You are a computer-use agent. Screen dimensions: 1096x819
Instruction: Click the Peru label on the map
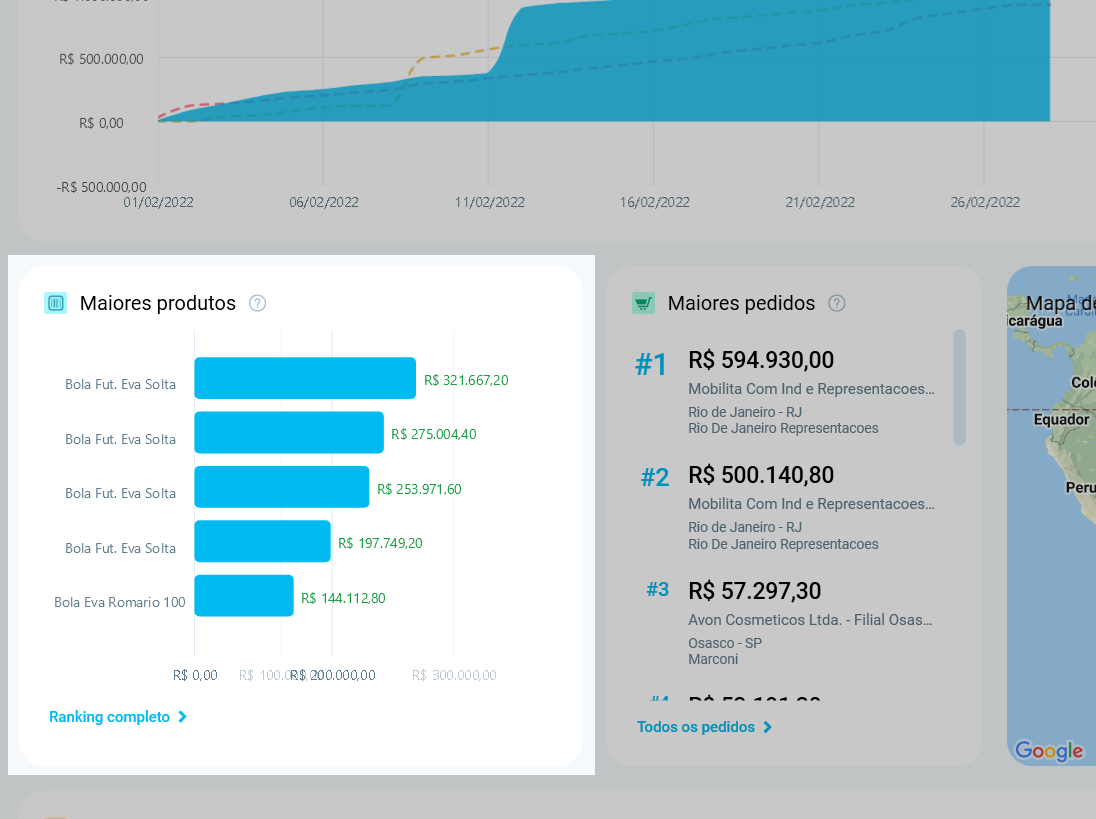pyautogui.click(x=1080, y=488)
